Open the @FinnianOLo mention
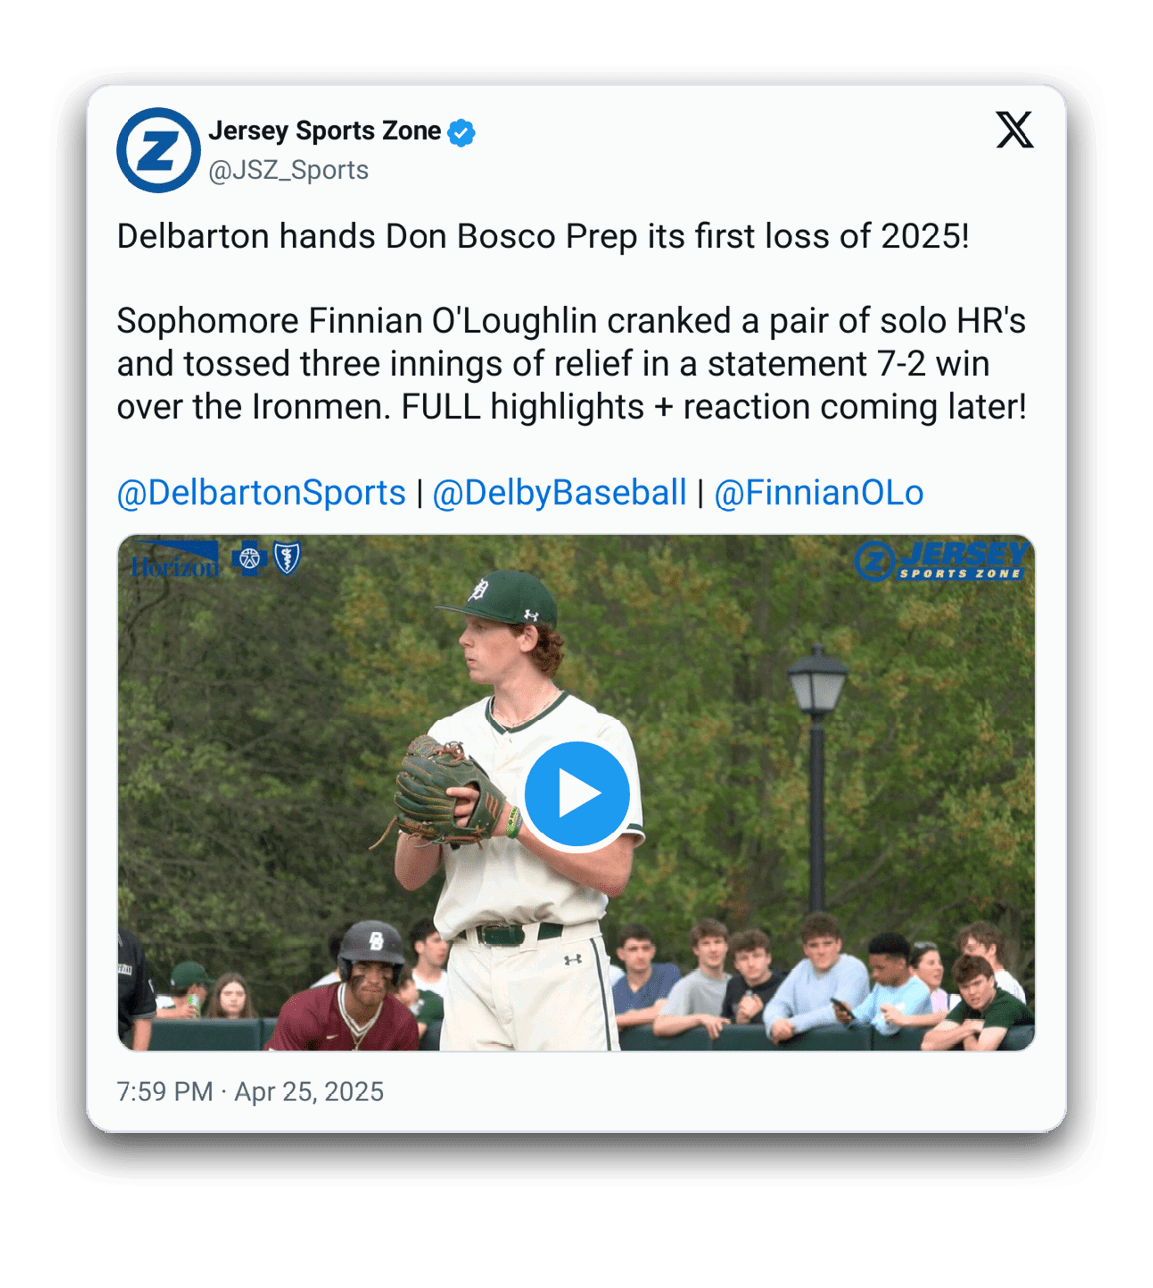The image size is (1153, 1288). (818, 493)
